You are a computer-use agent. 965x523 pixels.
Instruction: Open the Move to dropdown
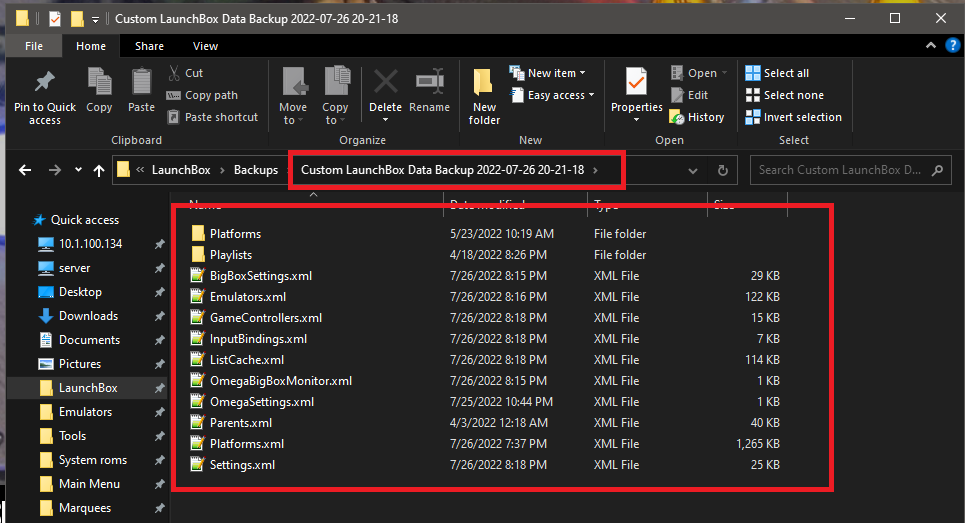293,113
